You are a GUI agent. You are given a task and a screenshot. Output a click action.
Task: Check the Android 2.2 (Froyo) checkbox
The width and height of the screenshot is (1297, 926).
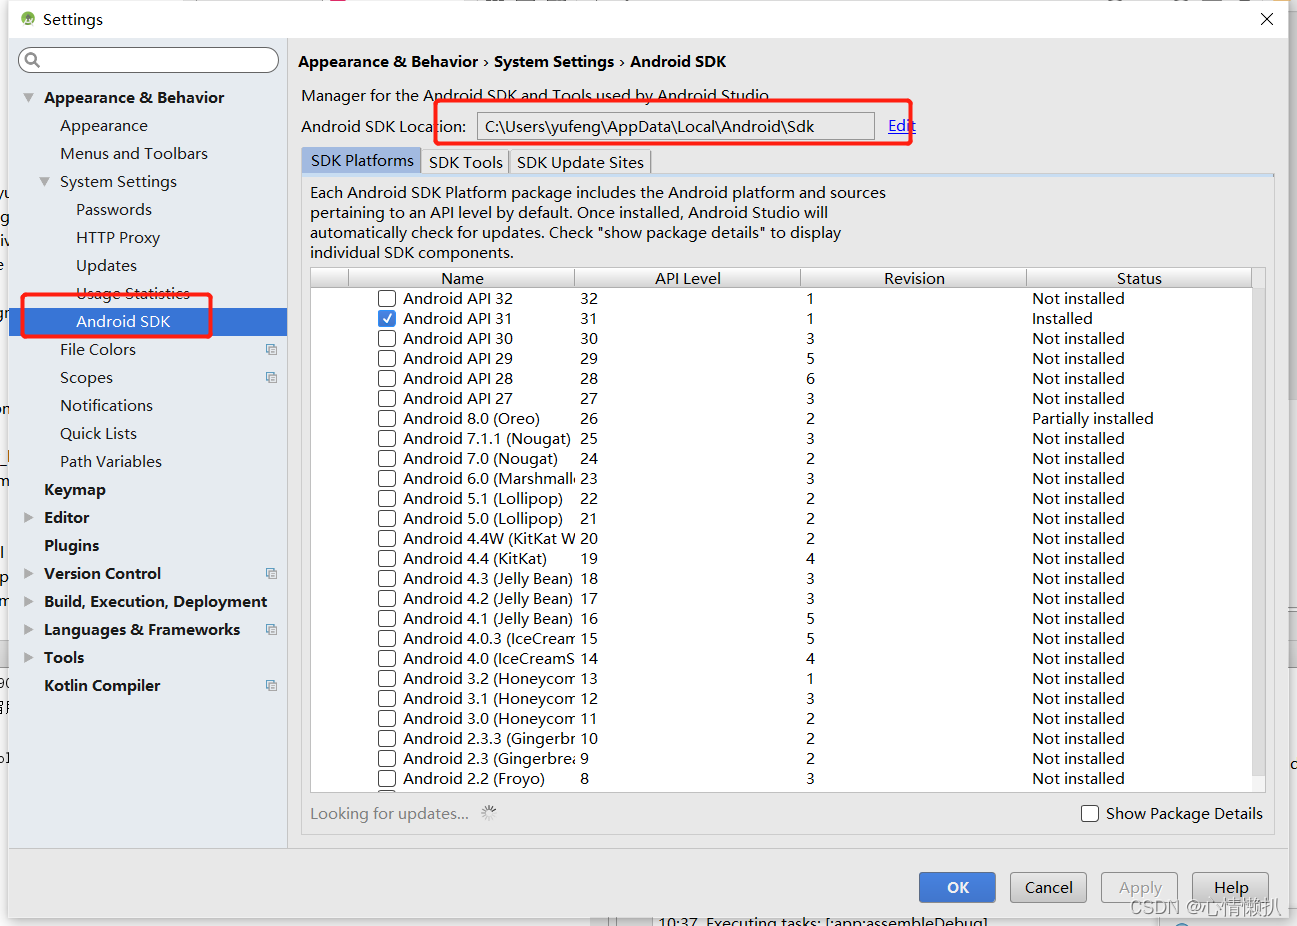(x=387, y=778)
